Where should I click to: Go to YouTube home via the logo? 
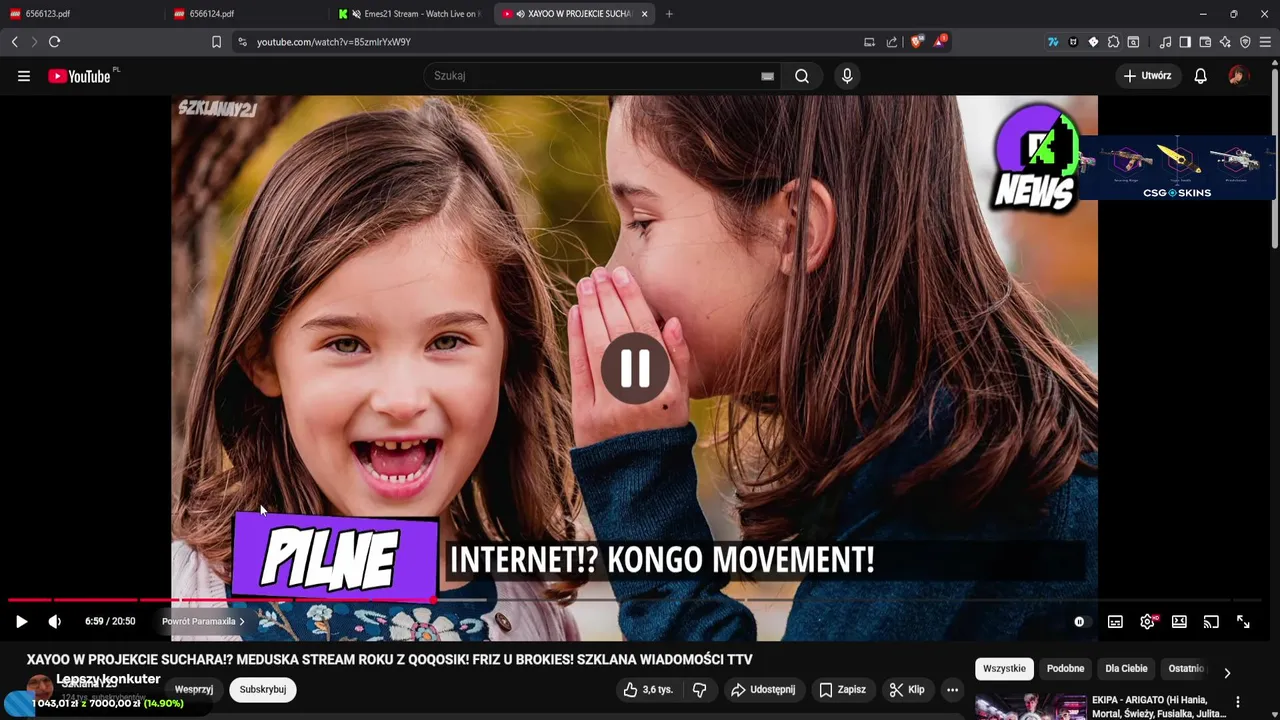[81, 76]
